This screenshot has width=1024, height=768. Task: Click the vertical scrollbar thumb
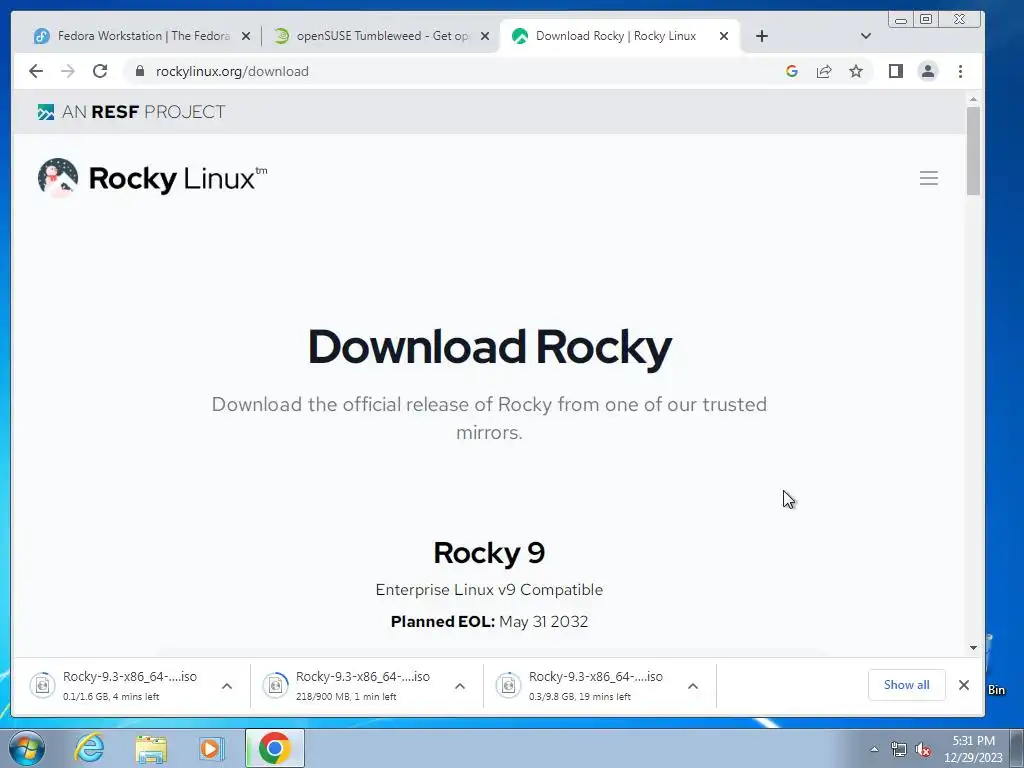[x=973, y=150]
